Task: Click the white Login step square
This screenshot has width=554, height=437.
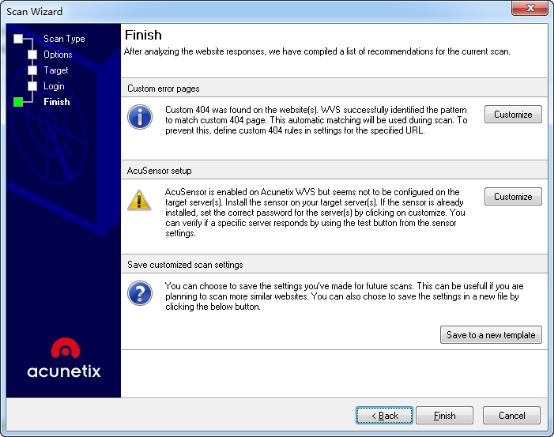Action: [x=33, y=86]
